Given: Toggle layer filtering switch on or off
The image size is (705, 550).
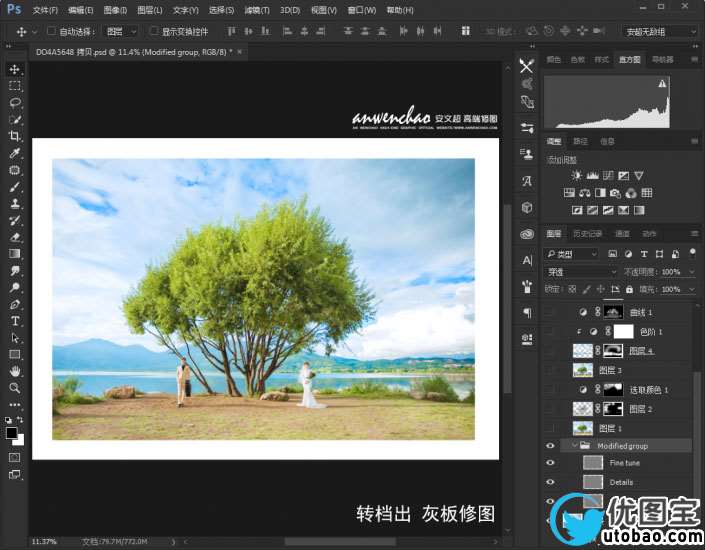Looking at the screenshot, I should coord(692,252).
